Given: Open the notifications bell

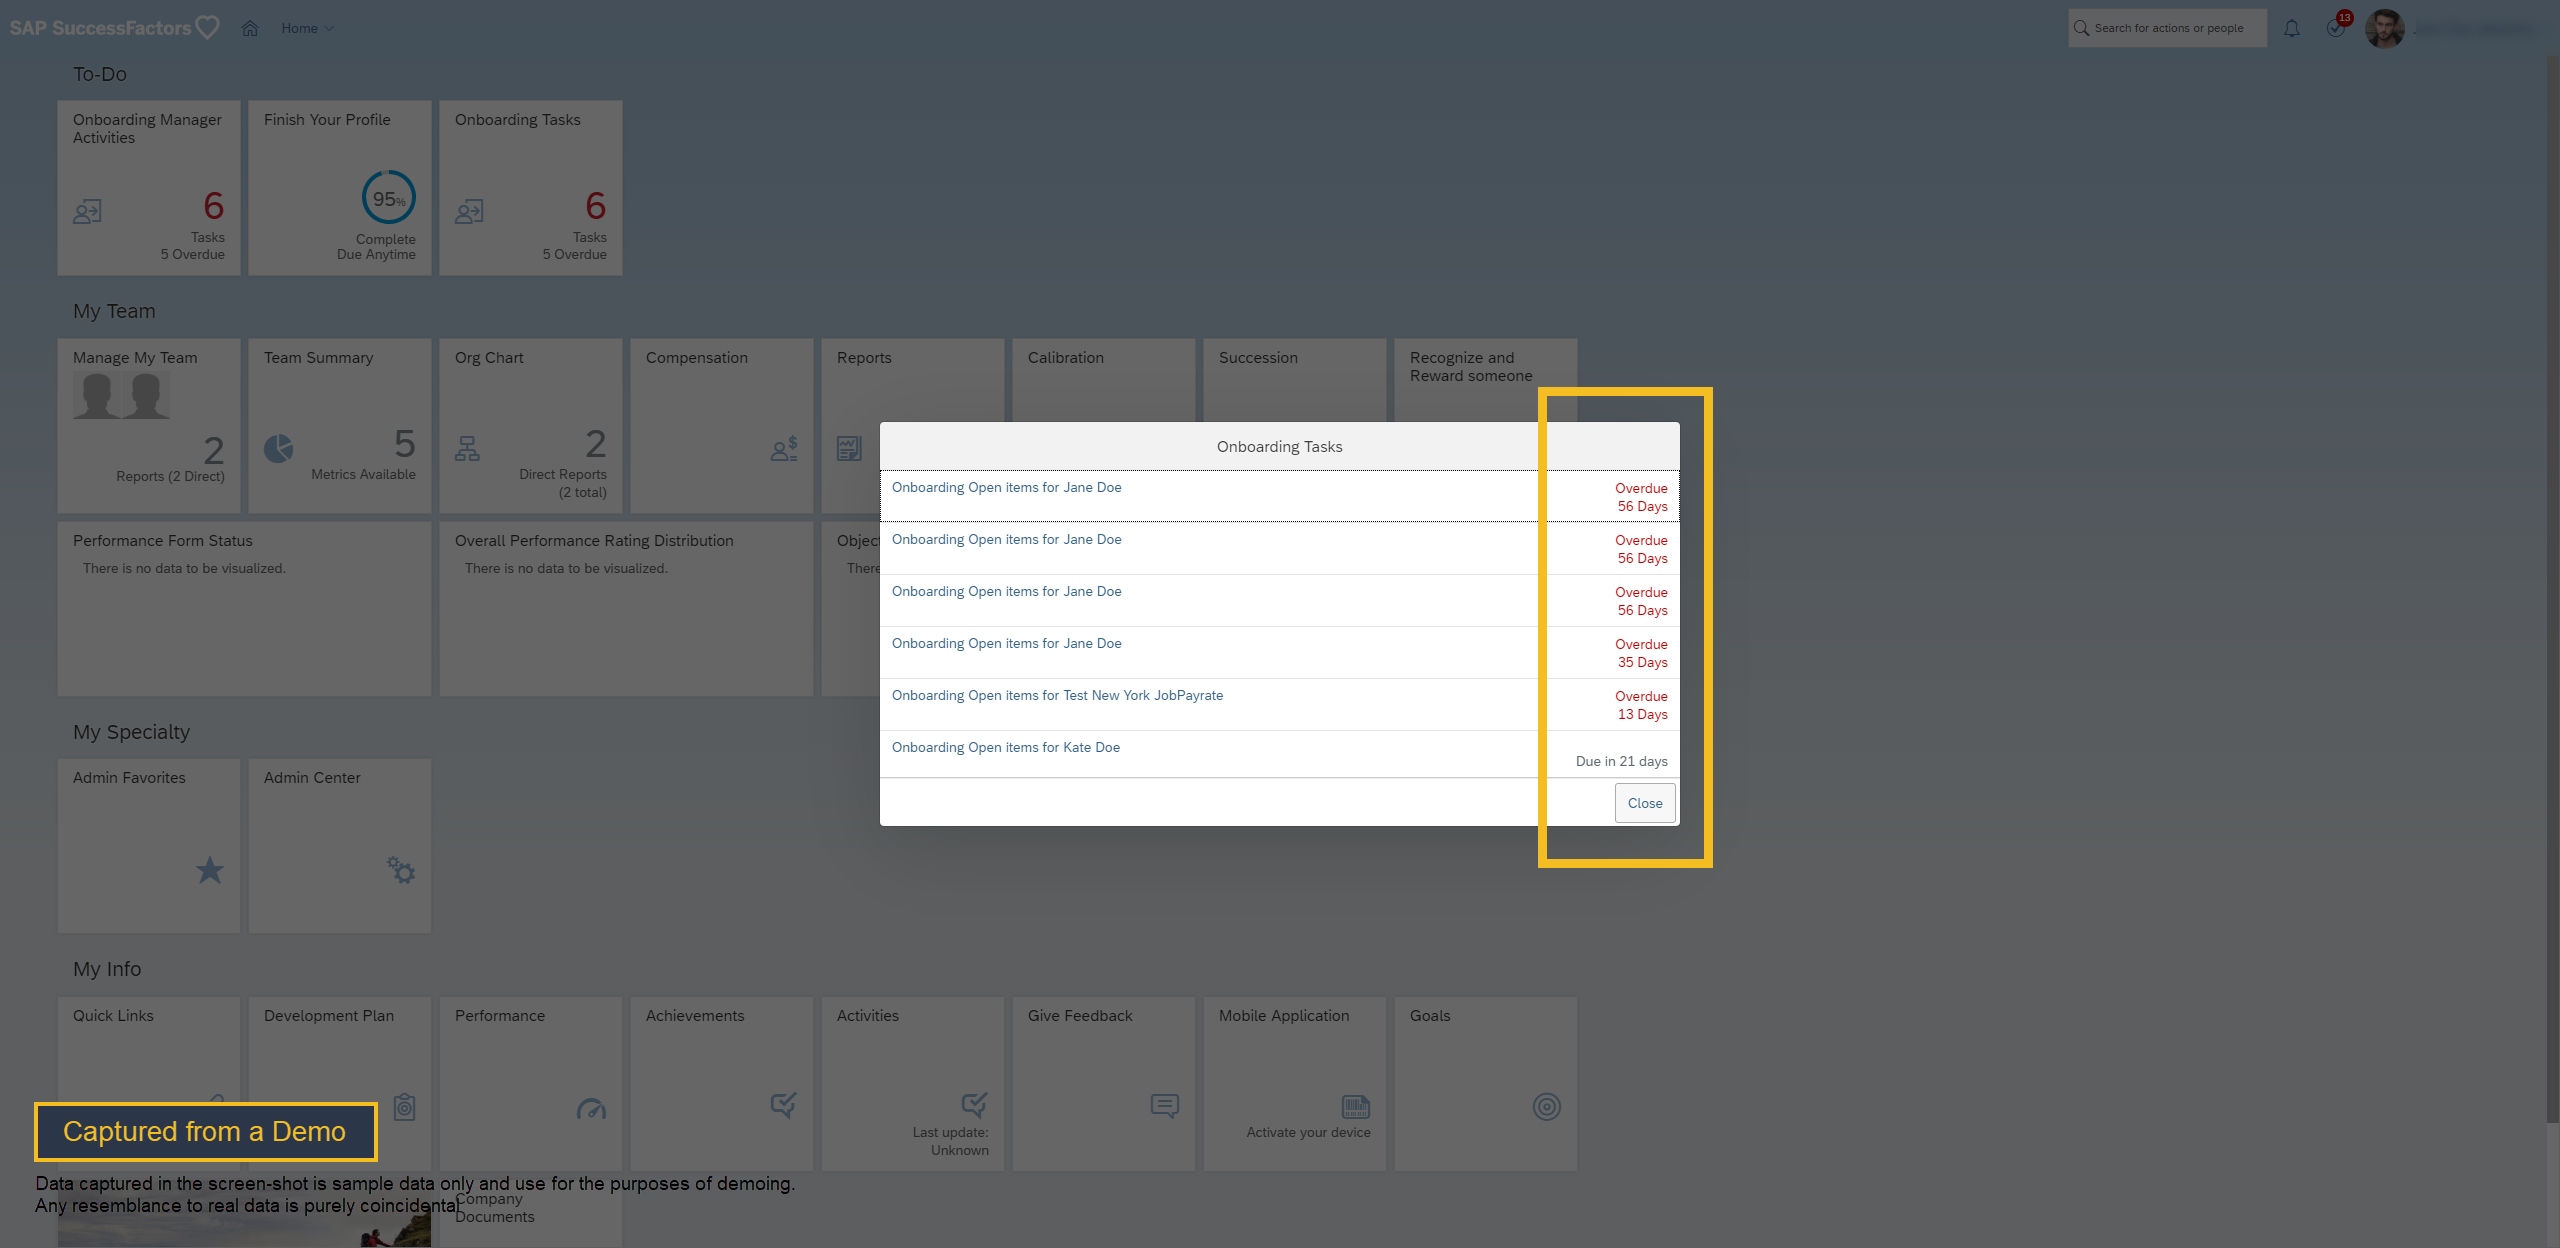Looking at the screenshot, I should pos(2292,28).
